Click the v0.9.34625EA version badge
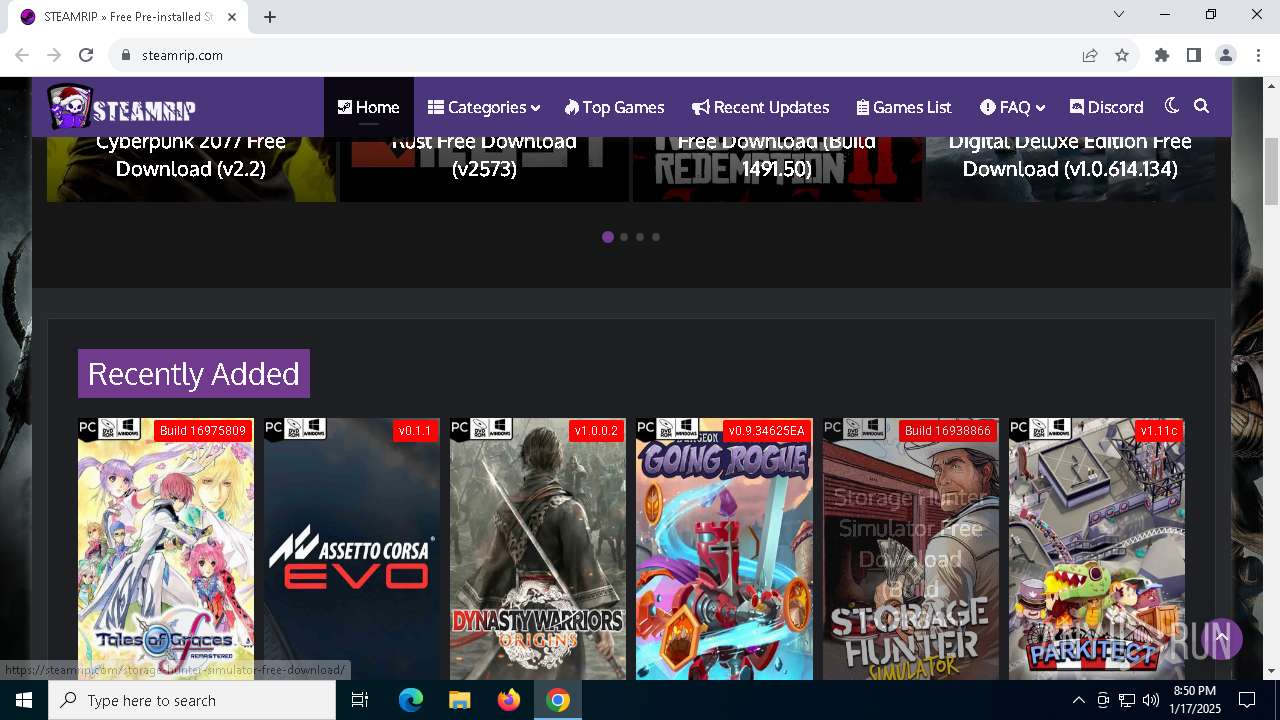Image resolution: width=1280 pixels, height=720 pixels. [x=767, y=431]
